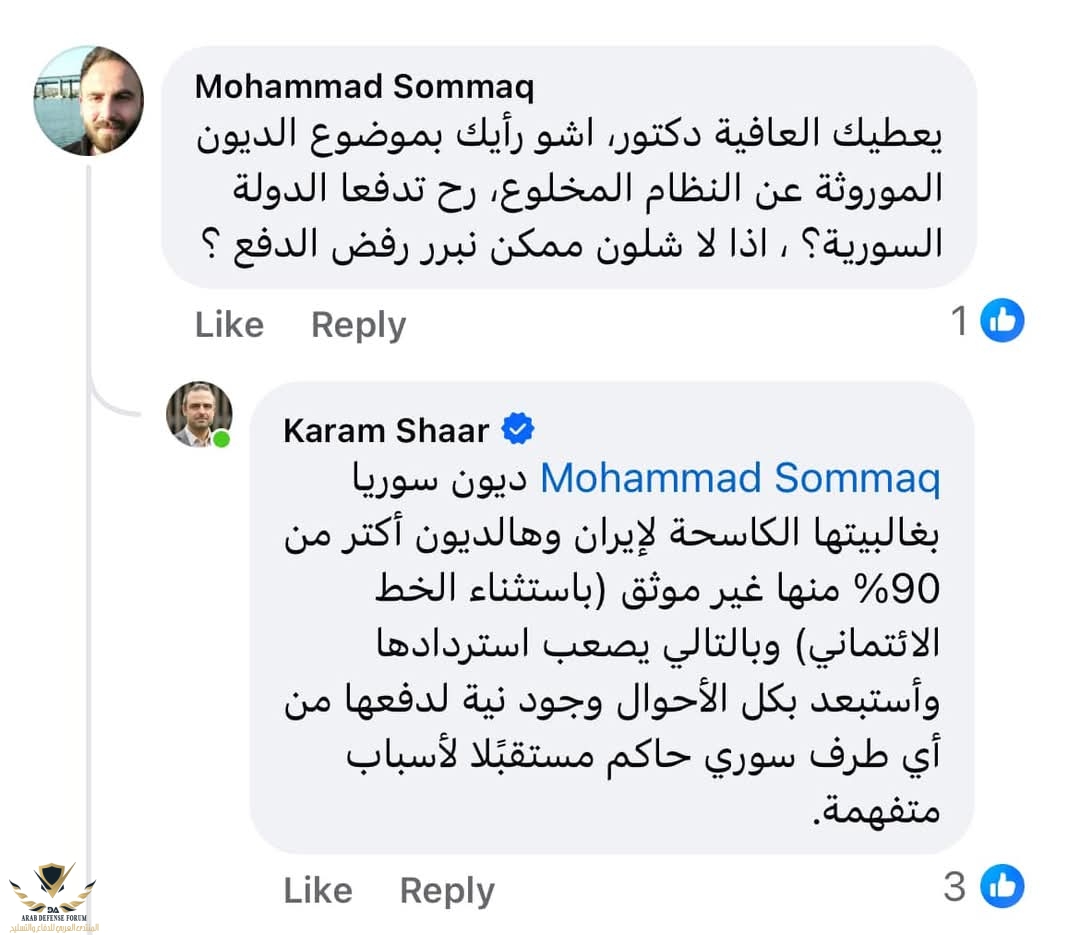
Task: Click thumbs-up reaction icon on first comment
Action: 1002,322
